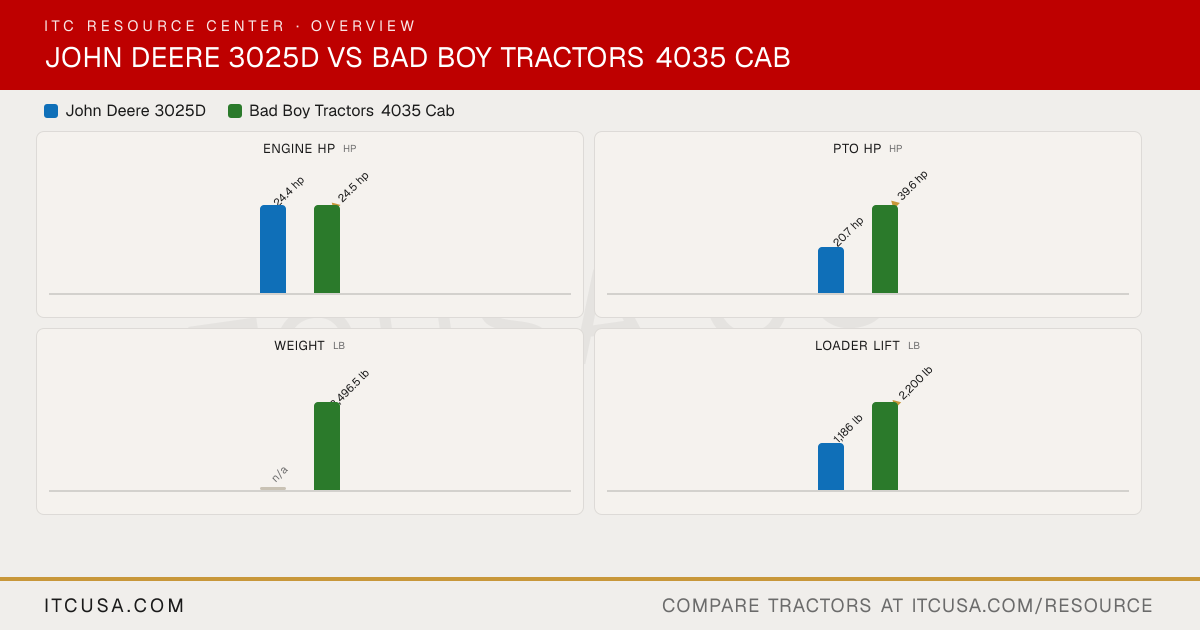Open the ITCUSA.COM footer link
Viewport: 1200px width, 630px height.
(x=115, y=606)
